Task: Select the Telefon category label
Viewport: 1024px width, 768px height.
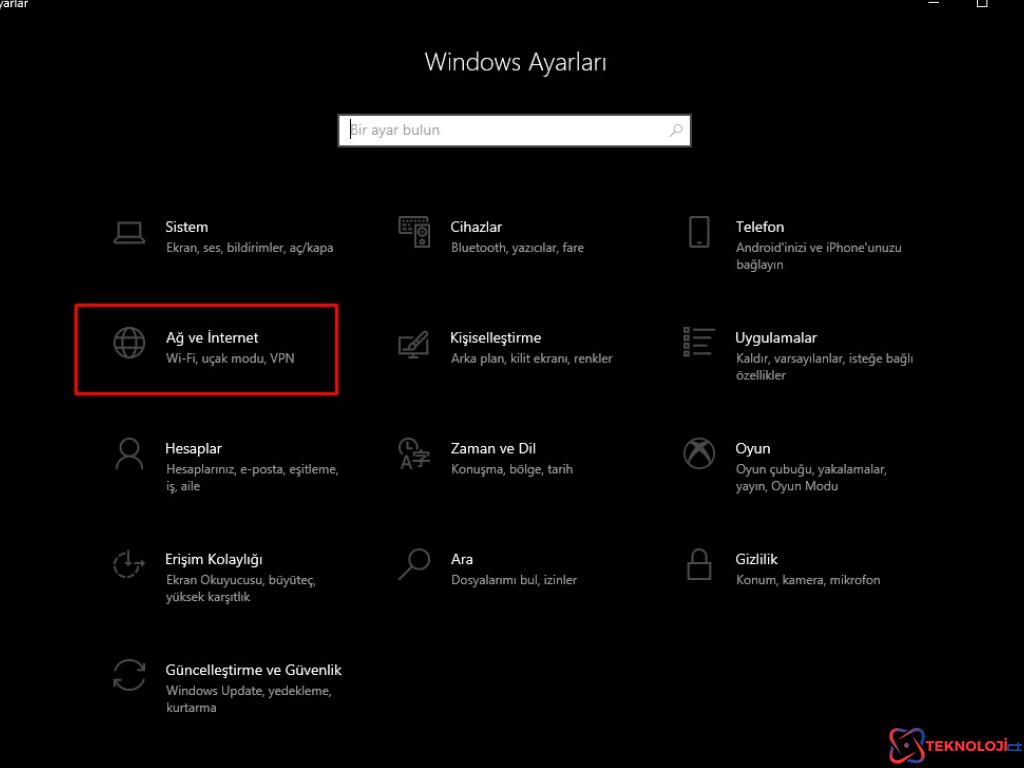Action: [759, 226]
